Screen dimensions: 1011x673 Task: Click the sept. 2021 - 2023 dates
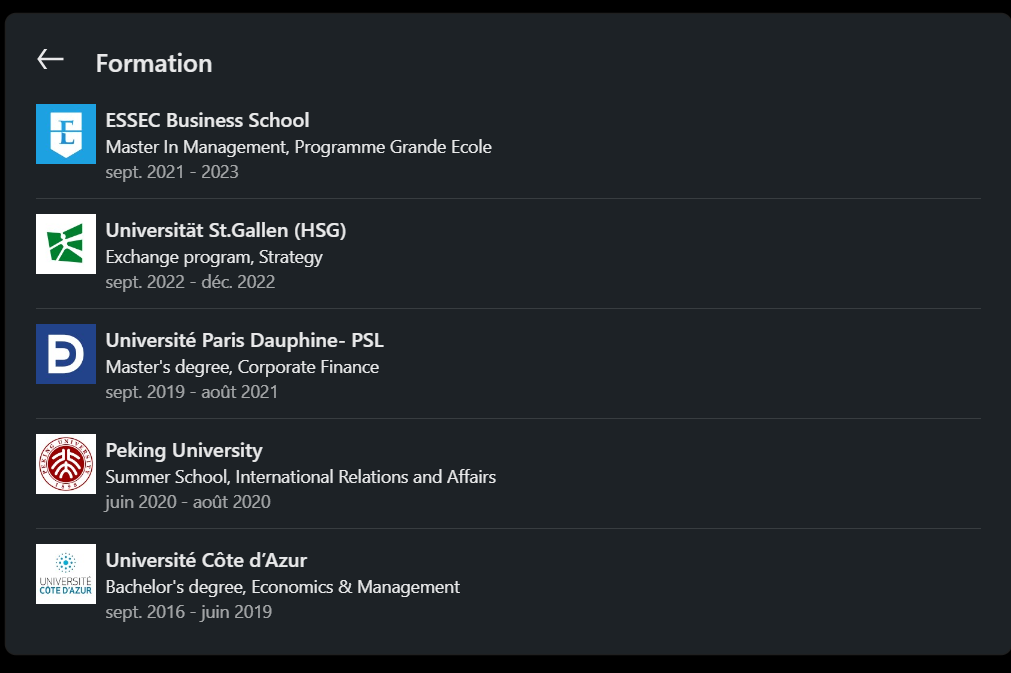click(x=172, y=172)
